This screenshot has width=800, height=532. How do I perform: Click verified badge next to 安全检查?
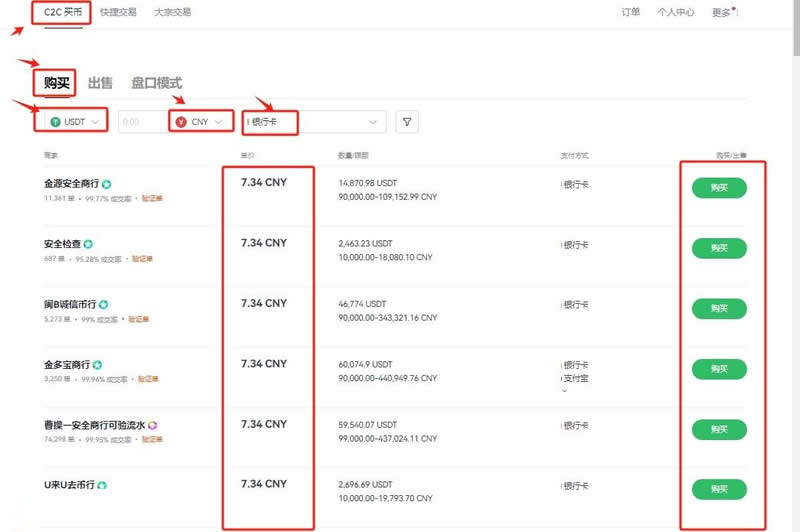click(x=88, y=244)
